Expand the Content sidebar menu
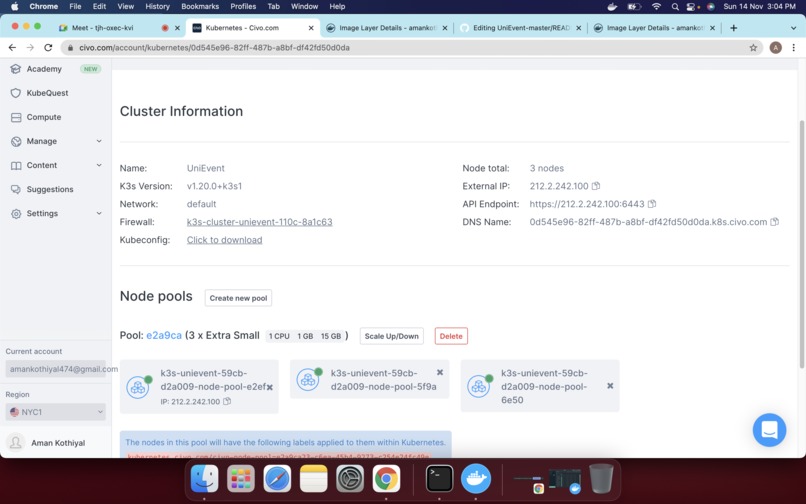 (56, 165)
